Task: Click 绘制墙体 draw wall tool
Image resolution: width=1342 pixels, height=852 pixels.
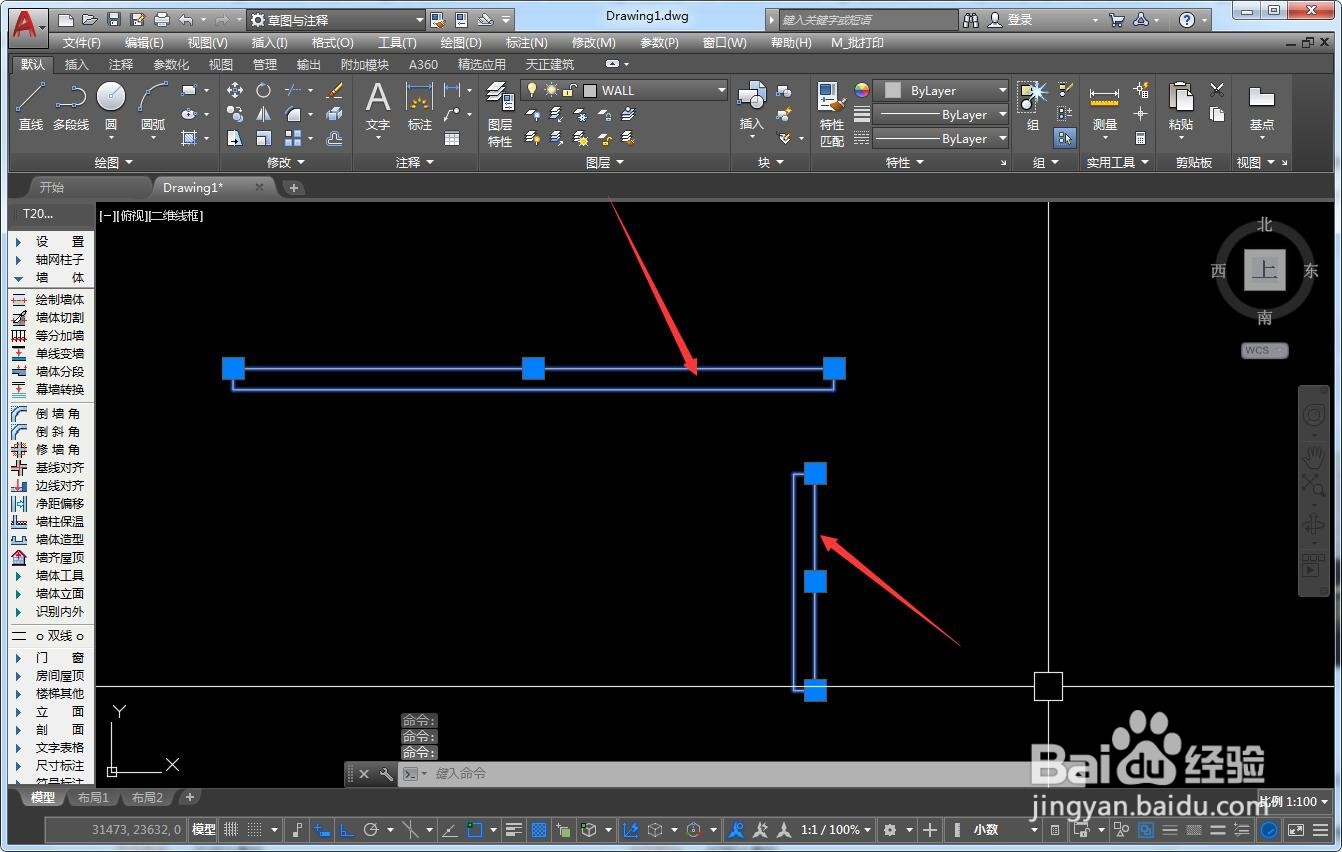Action: coord(60,299)
